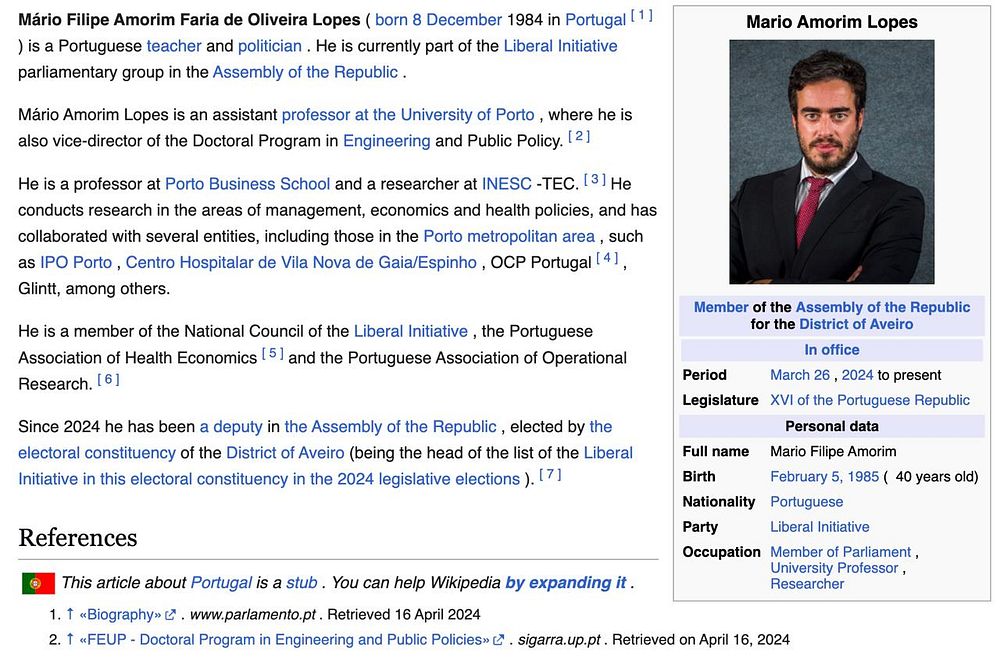Viewport: 1000px width, 657px height.
Task: Open 'Liberal Initiative' link in the opening paragraph
Action: [x=561, y=46]
